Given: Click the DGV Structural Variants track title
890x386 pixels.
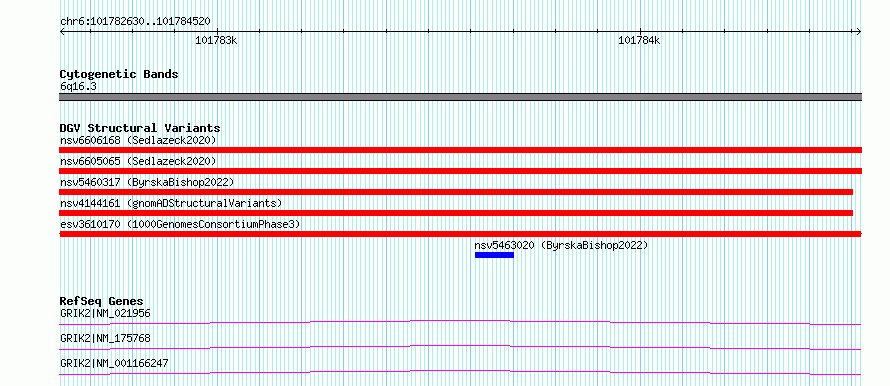Looking at the screenshot, I should tap(140, 128).
